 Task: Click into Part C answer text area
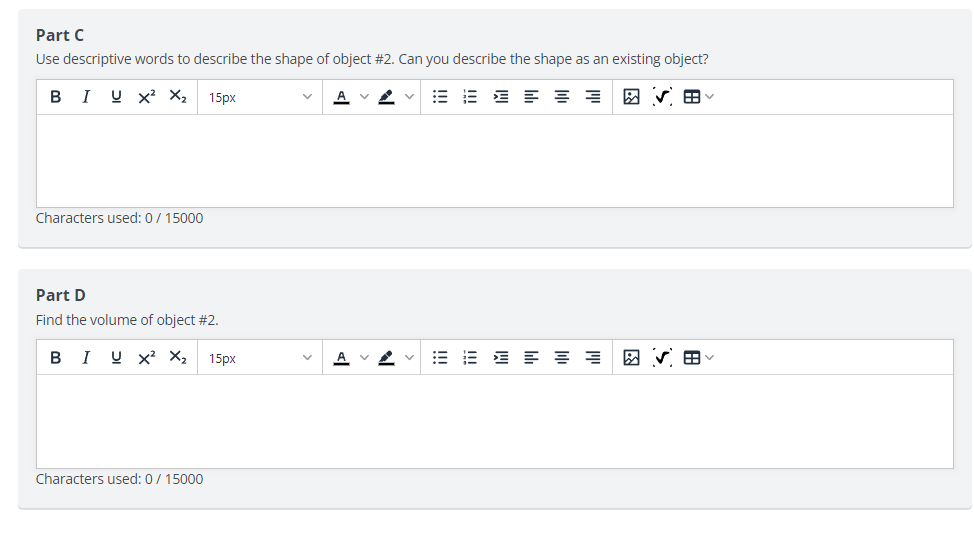point(494,161)
